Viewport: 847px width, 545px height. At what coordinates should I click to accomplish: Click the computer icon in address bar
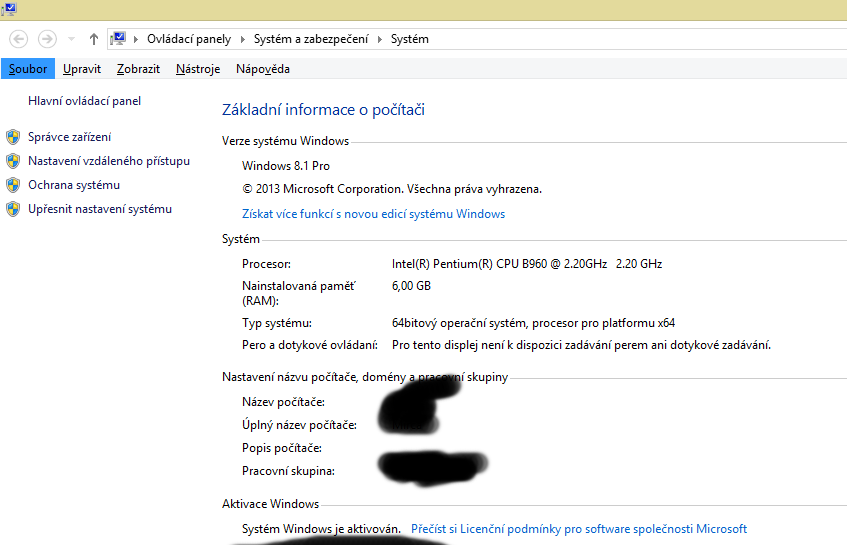(x=118, y=39)
